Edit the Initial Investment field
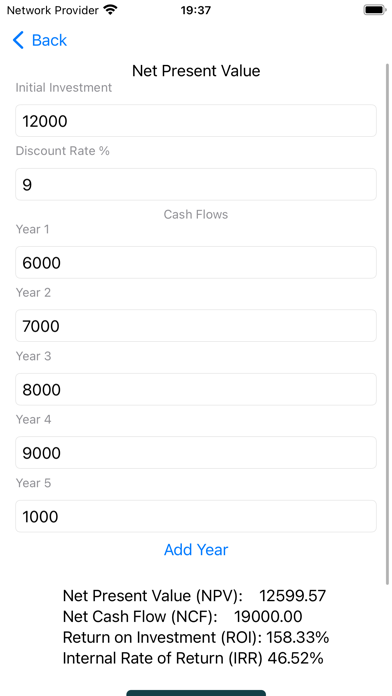This screenshot has height=696, width=392. pyautogui.click(x=196, y=121)
